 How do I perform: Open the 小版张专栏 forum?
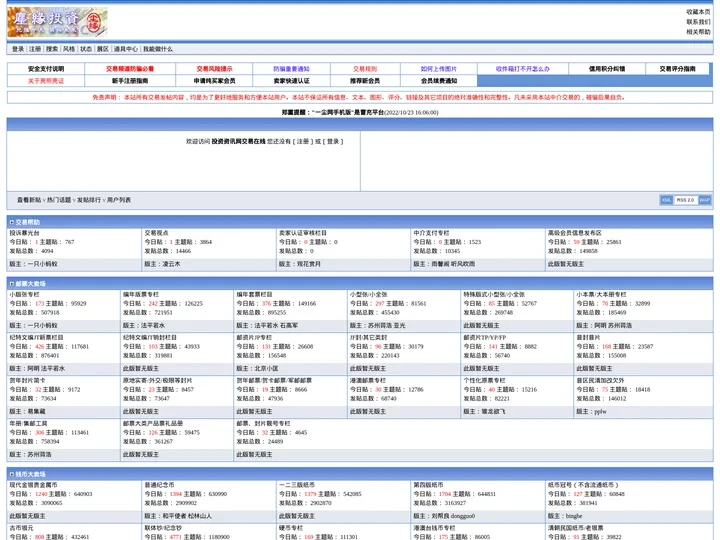click(24, 294)
